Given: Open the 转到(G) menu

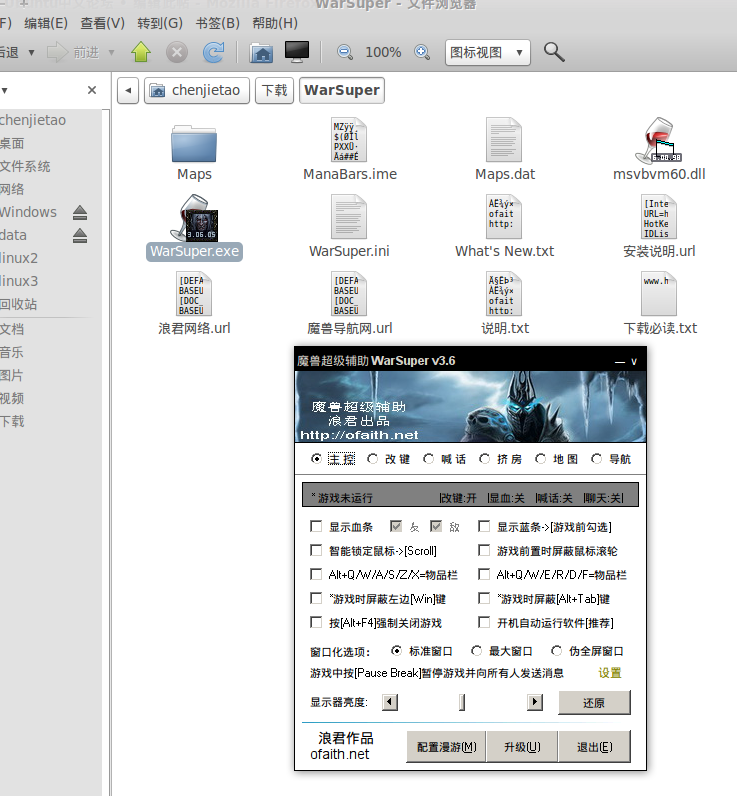Looking at the screenshot, I should (x=159, y=23).
